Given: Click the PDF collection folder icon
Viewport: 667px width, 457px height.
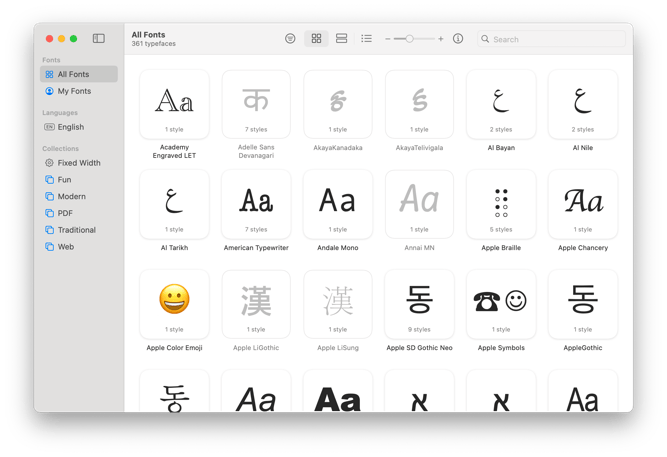Looking at the screenshot, I should [49, 213].
